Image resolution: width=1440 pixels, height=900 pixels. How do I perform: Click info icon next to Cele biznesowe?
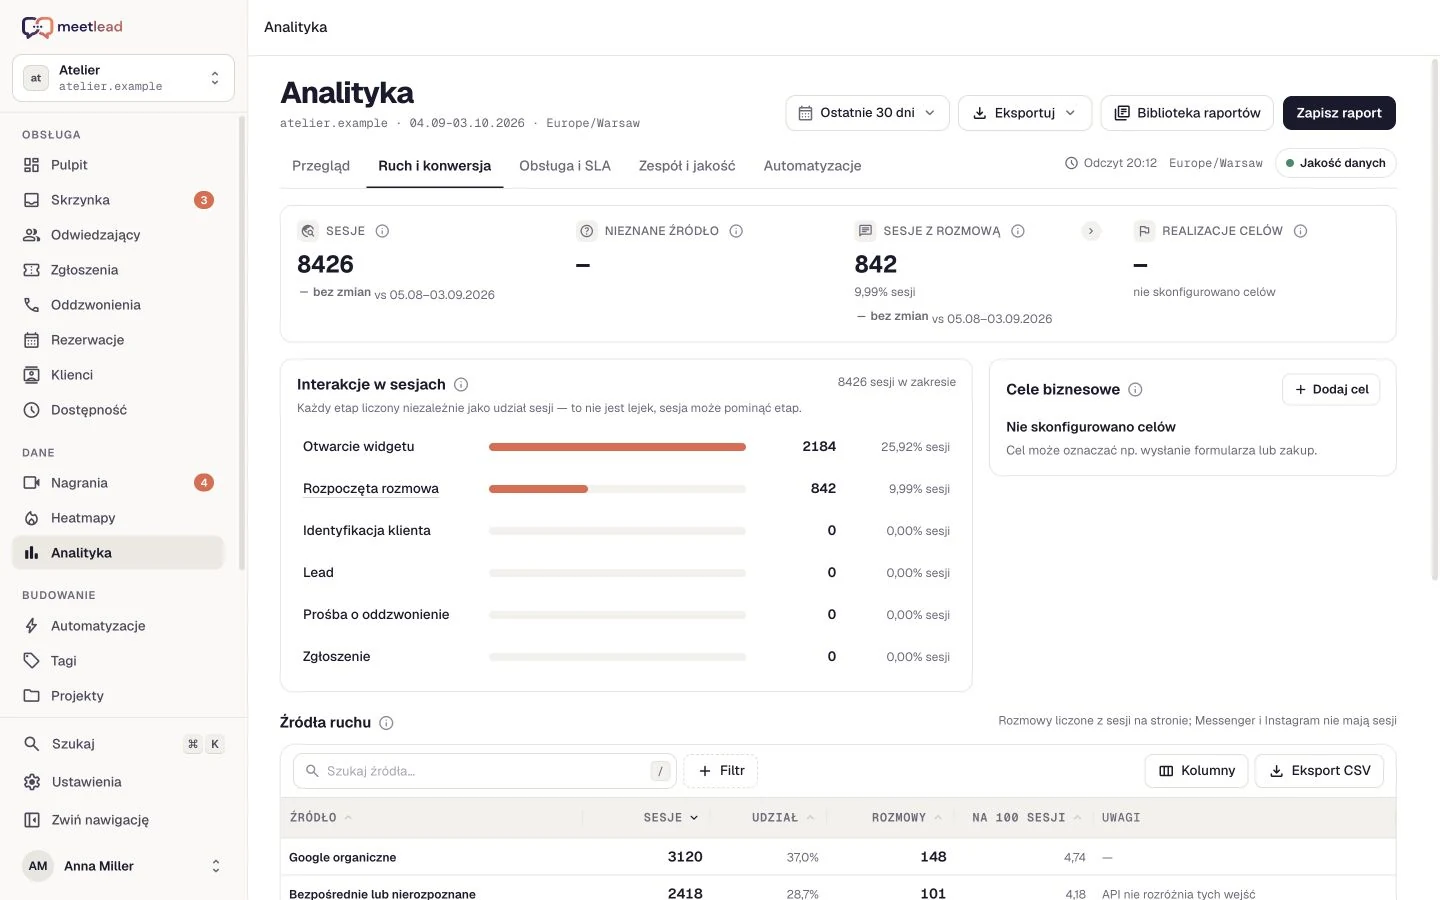[x=1135, y=390]
